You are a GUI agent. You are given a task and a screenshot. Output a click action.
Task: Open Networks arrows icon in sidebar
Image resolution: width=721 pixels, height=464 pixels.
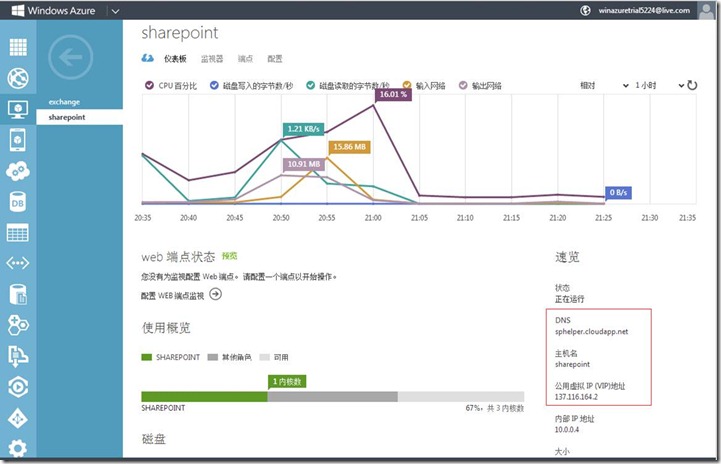(x=17, y=263)
